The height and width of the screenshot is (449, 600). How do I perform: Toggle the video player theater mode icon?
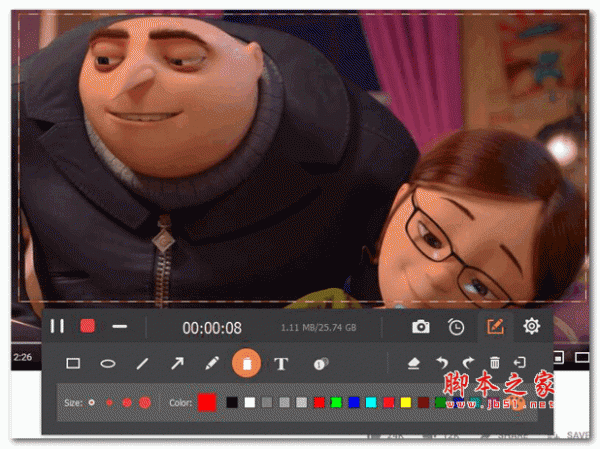582,358
